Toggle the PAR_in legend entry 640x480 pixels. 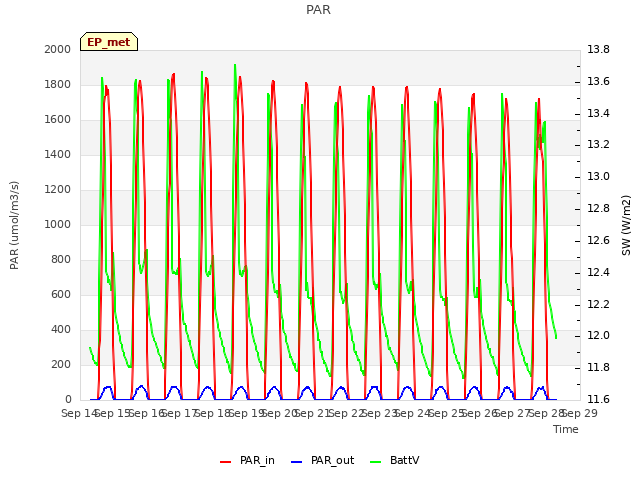coord(247,461)
